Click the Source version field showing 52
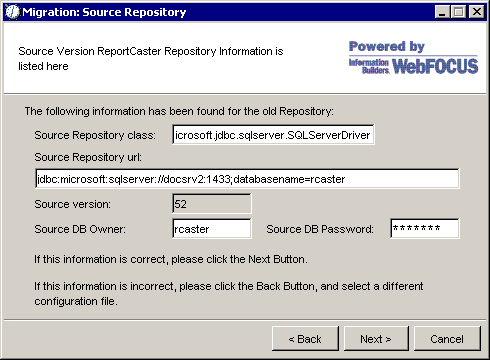490x360 pixels. (212, 204)
